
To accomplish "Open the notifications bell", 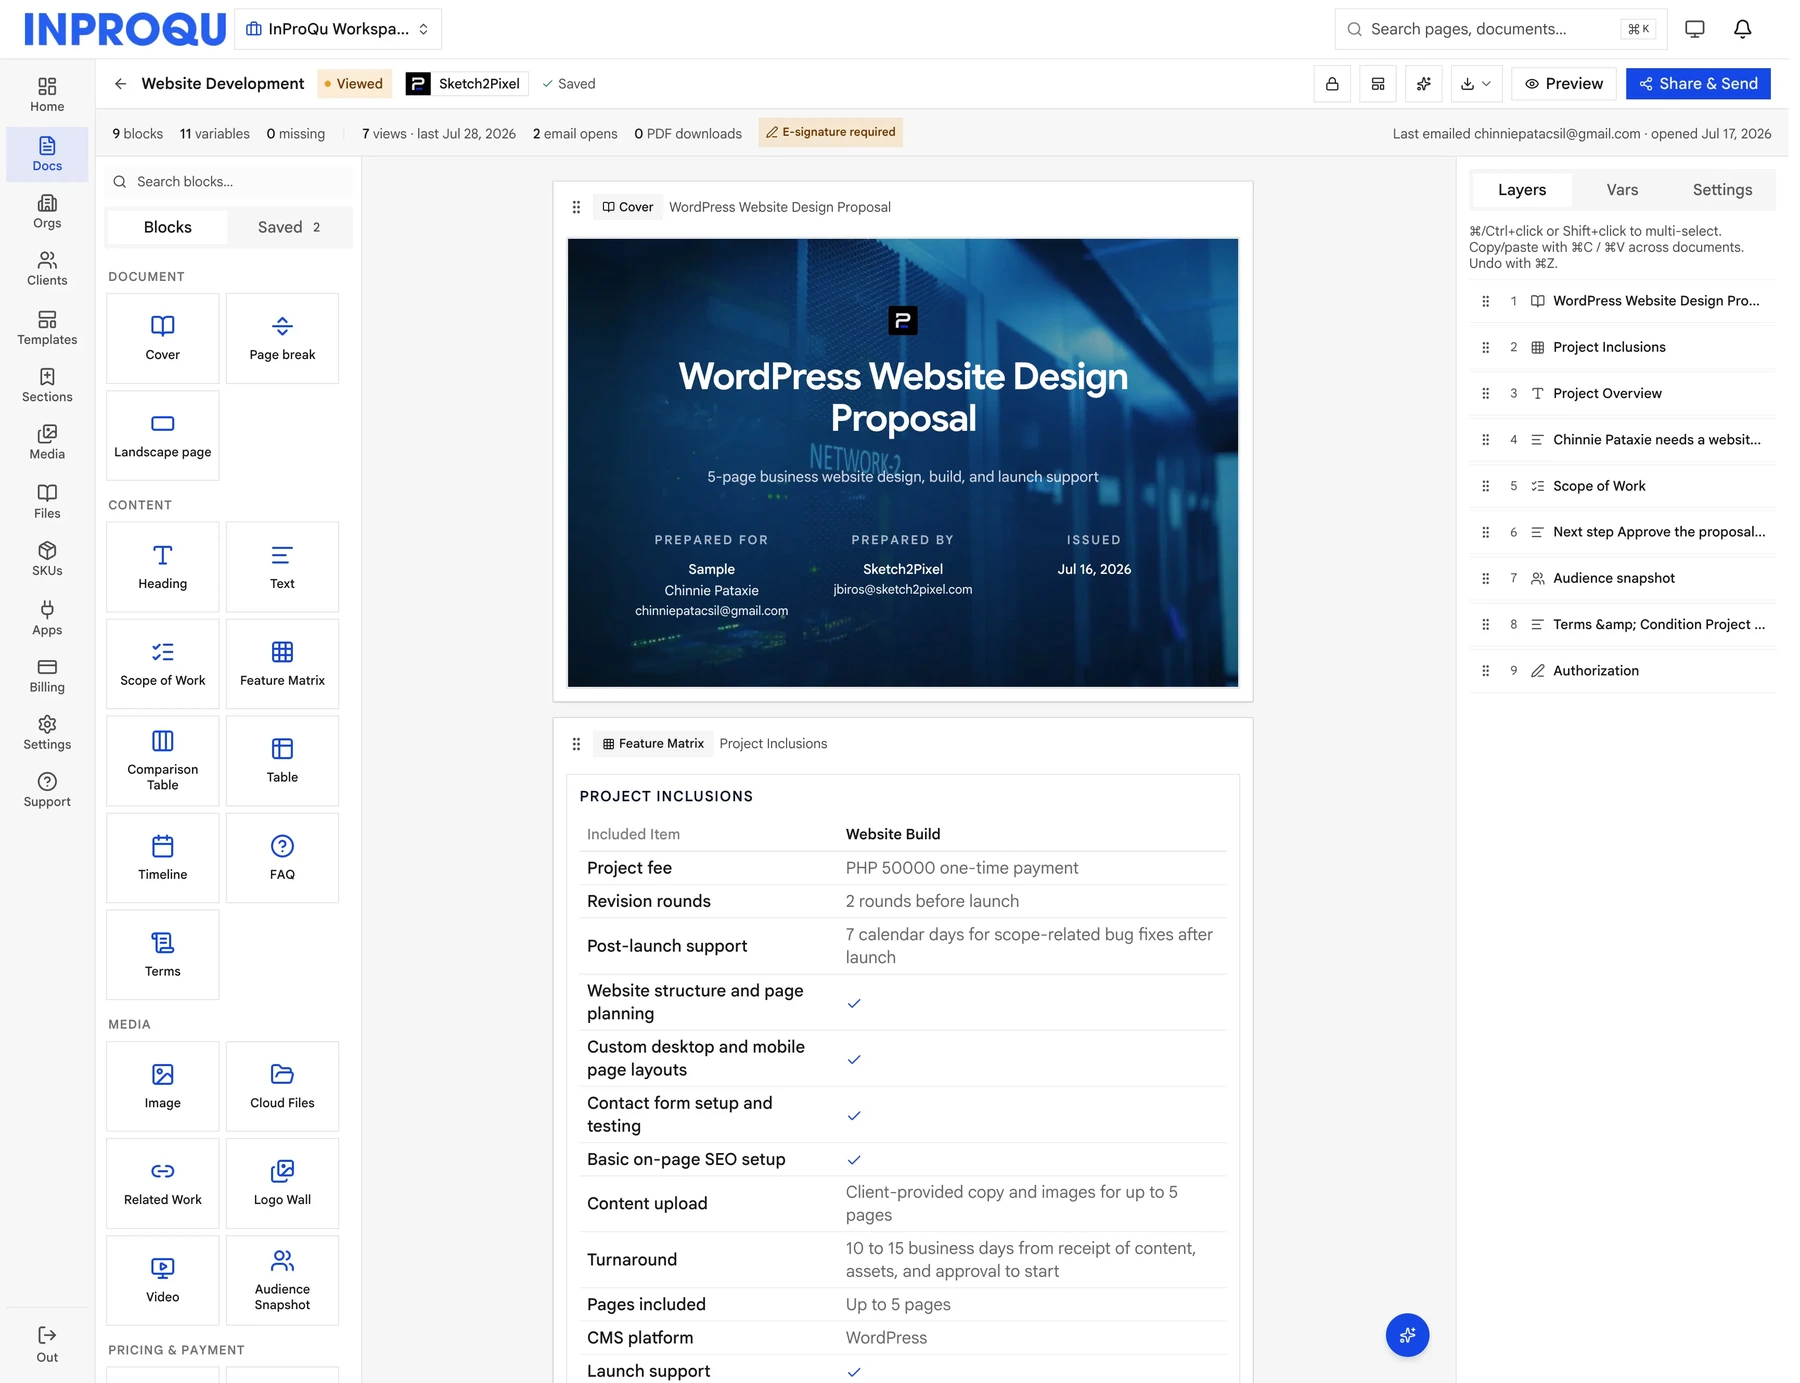I will coord(1742,29).
